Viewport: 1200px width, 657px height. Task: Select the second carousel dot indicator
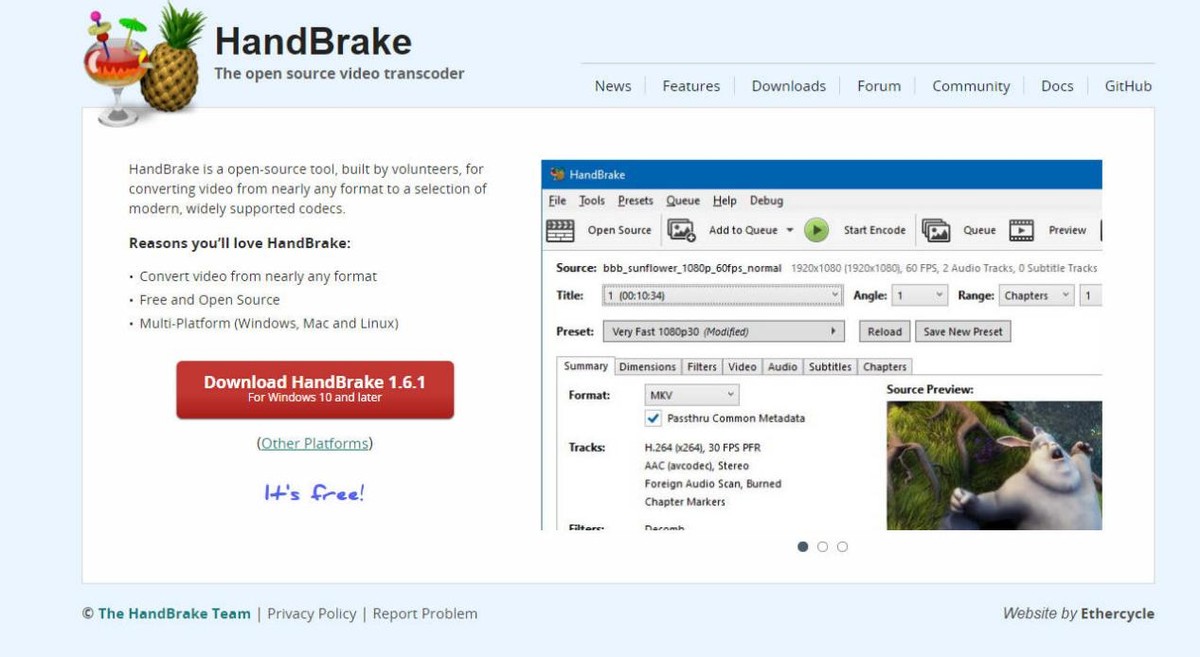tap(822, 547)
